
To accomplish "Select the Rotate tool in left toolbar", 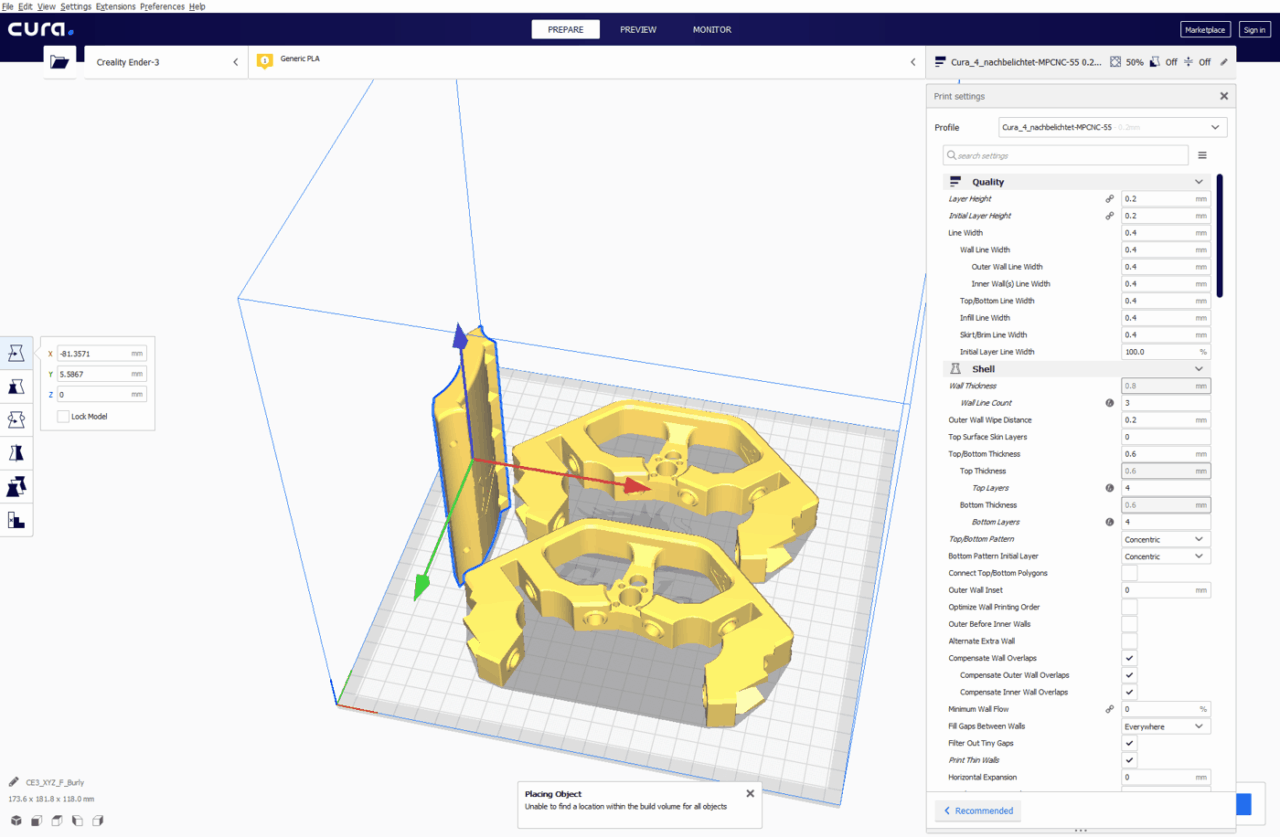I will click(16, 419).
